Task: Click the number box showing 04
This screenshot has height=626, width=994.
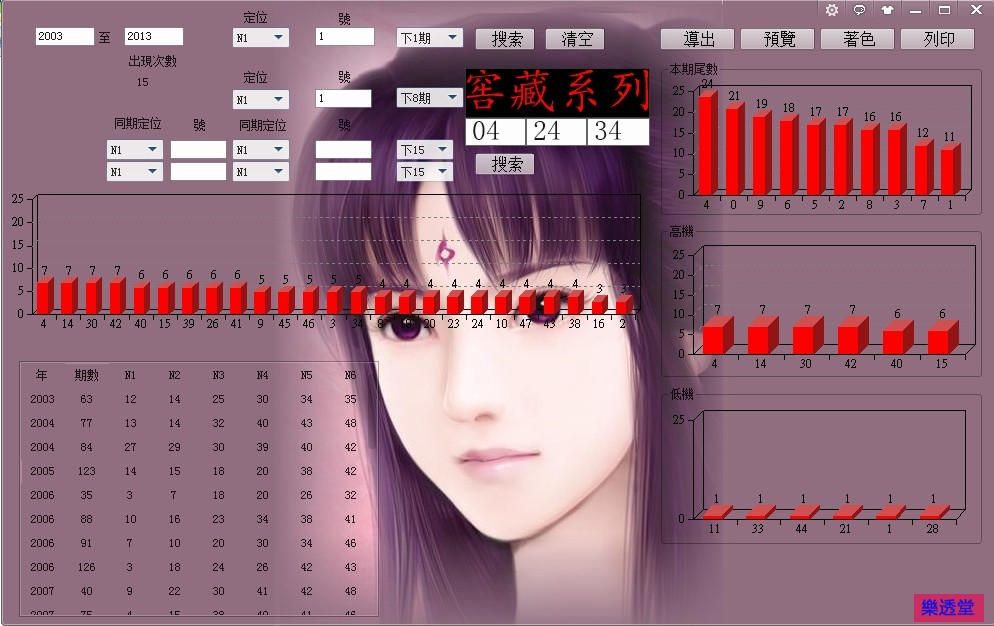Action: (496, 131)
